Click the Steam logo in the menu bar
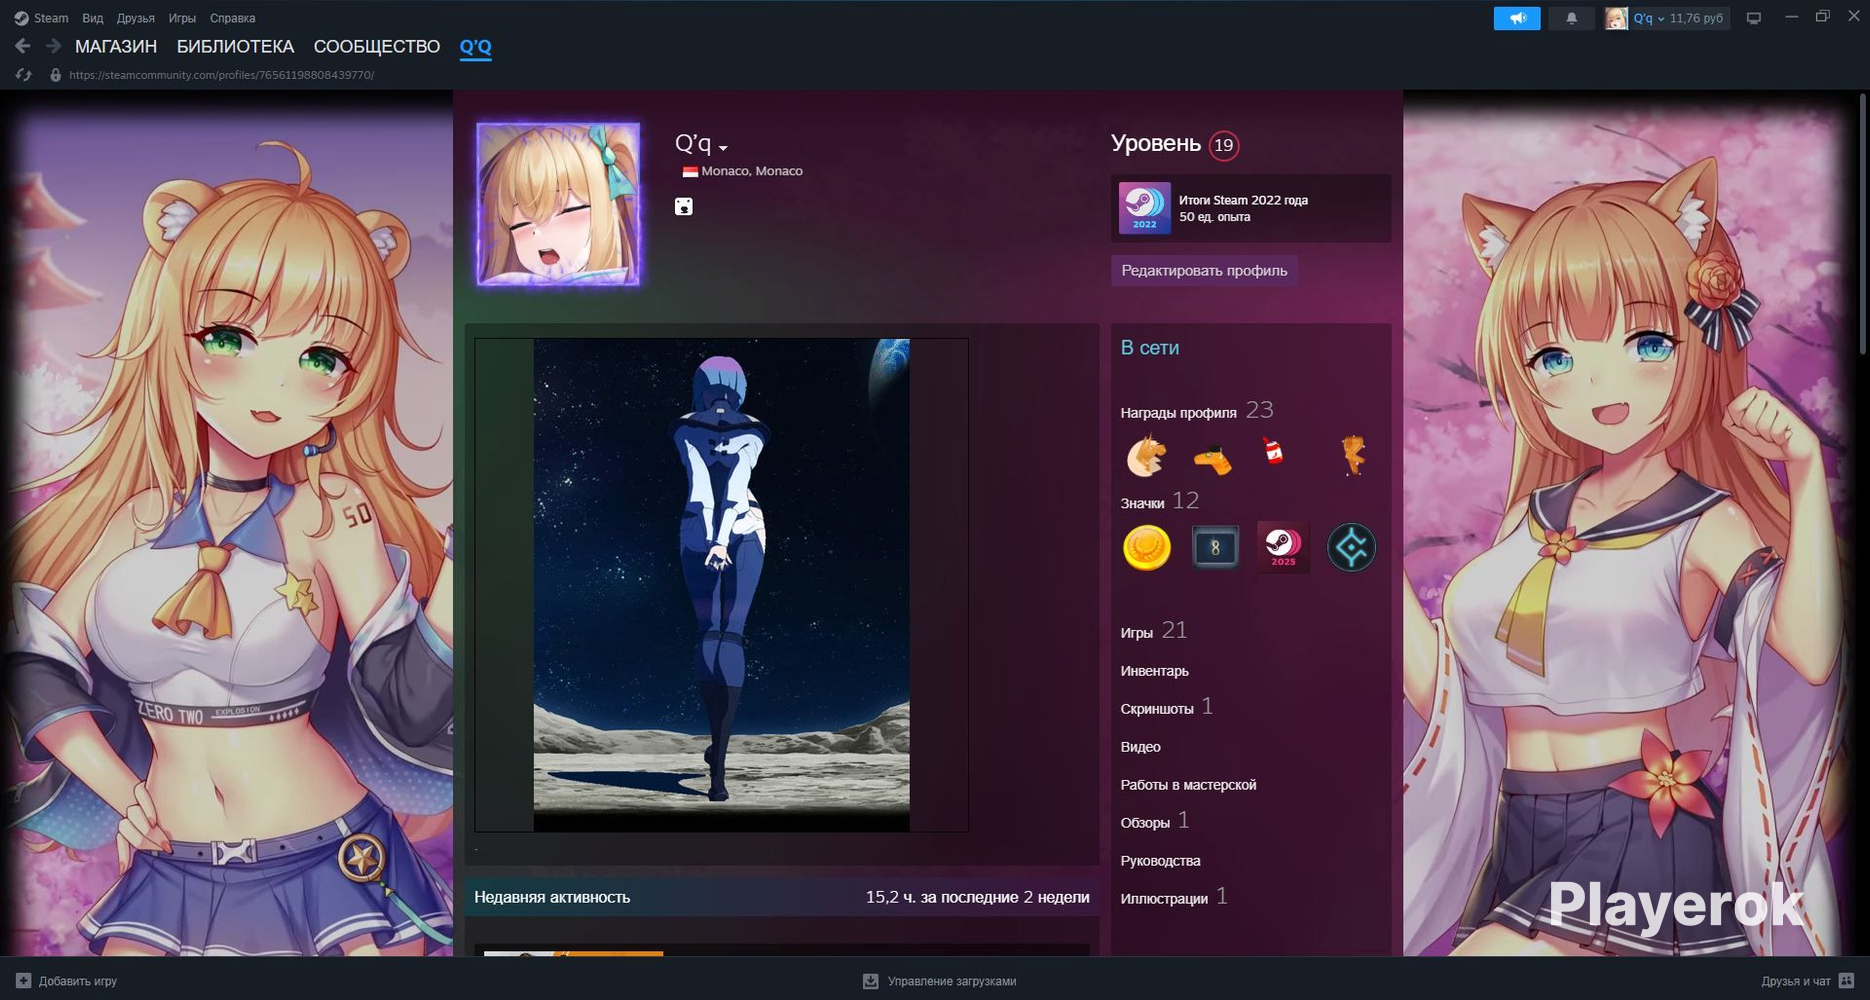Viewport: 1870px width, 1000px height. (21, 18)
